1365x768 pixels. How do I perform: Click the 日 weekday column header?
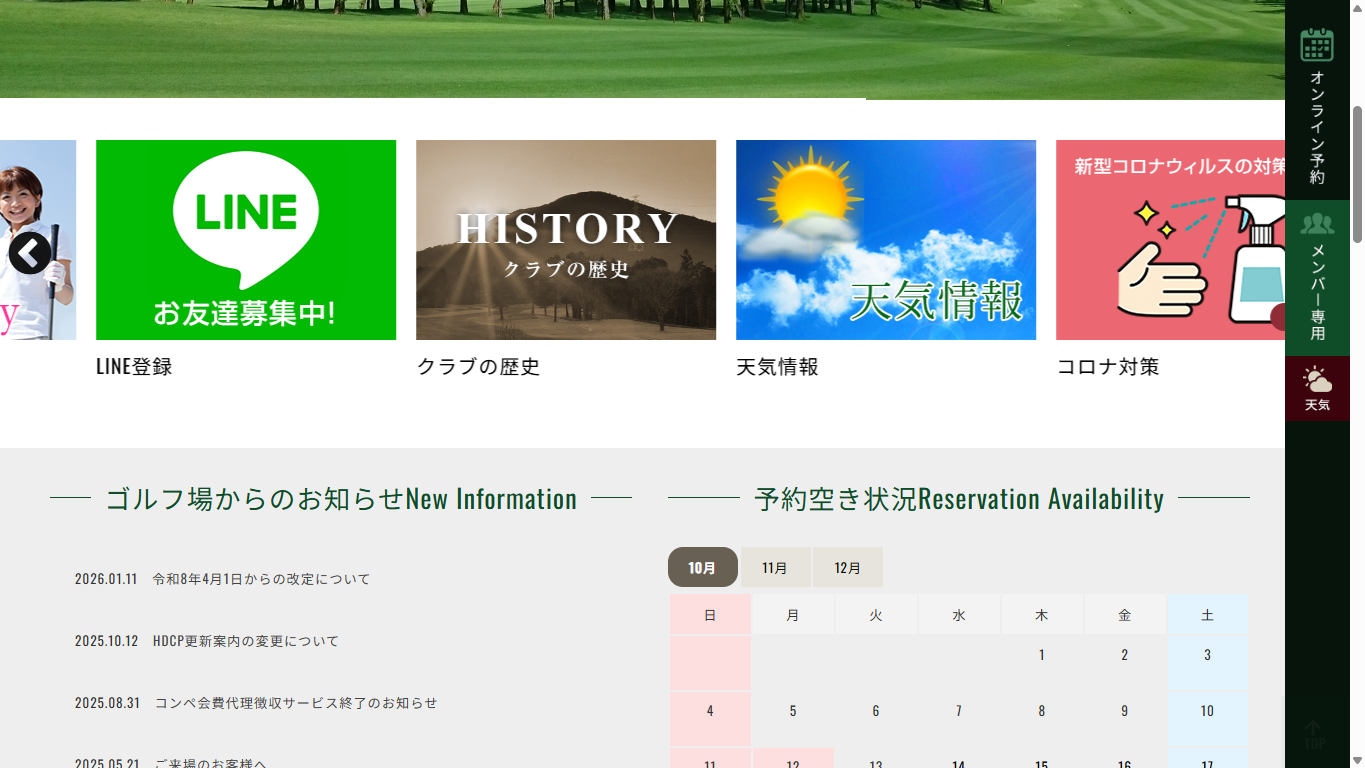coord(710,615)
